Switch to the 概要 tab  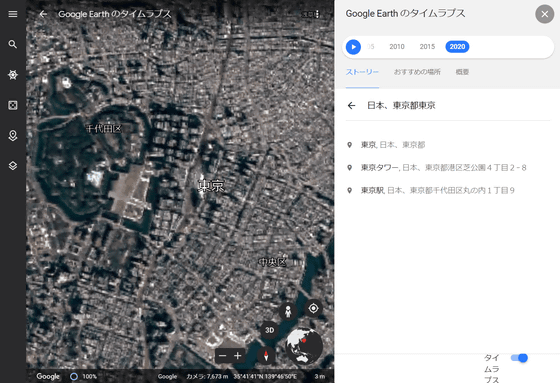point(462,72)
